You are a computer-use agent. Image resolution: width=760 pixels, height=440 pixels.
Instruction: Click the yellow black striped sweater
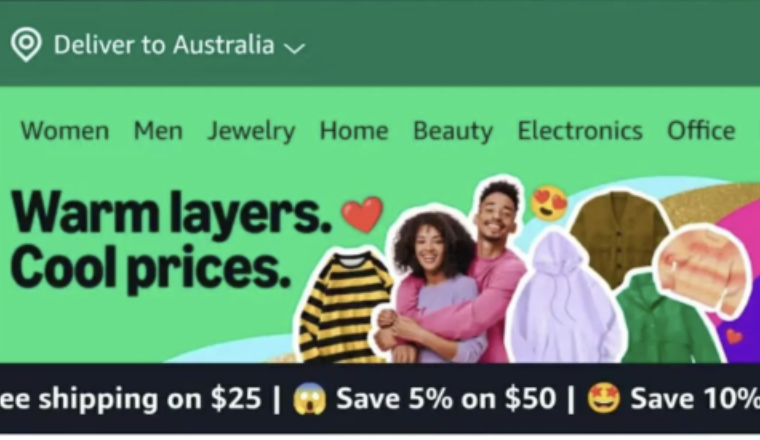click(x=343, y=307)
